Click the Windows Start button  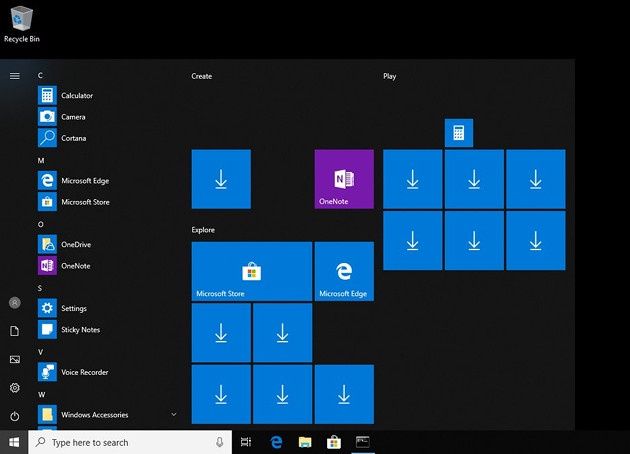pos(14,442)
